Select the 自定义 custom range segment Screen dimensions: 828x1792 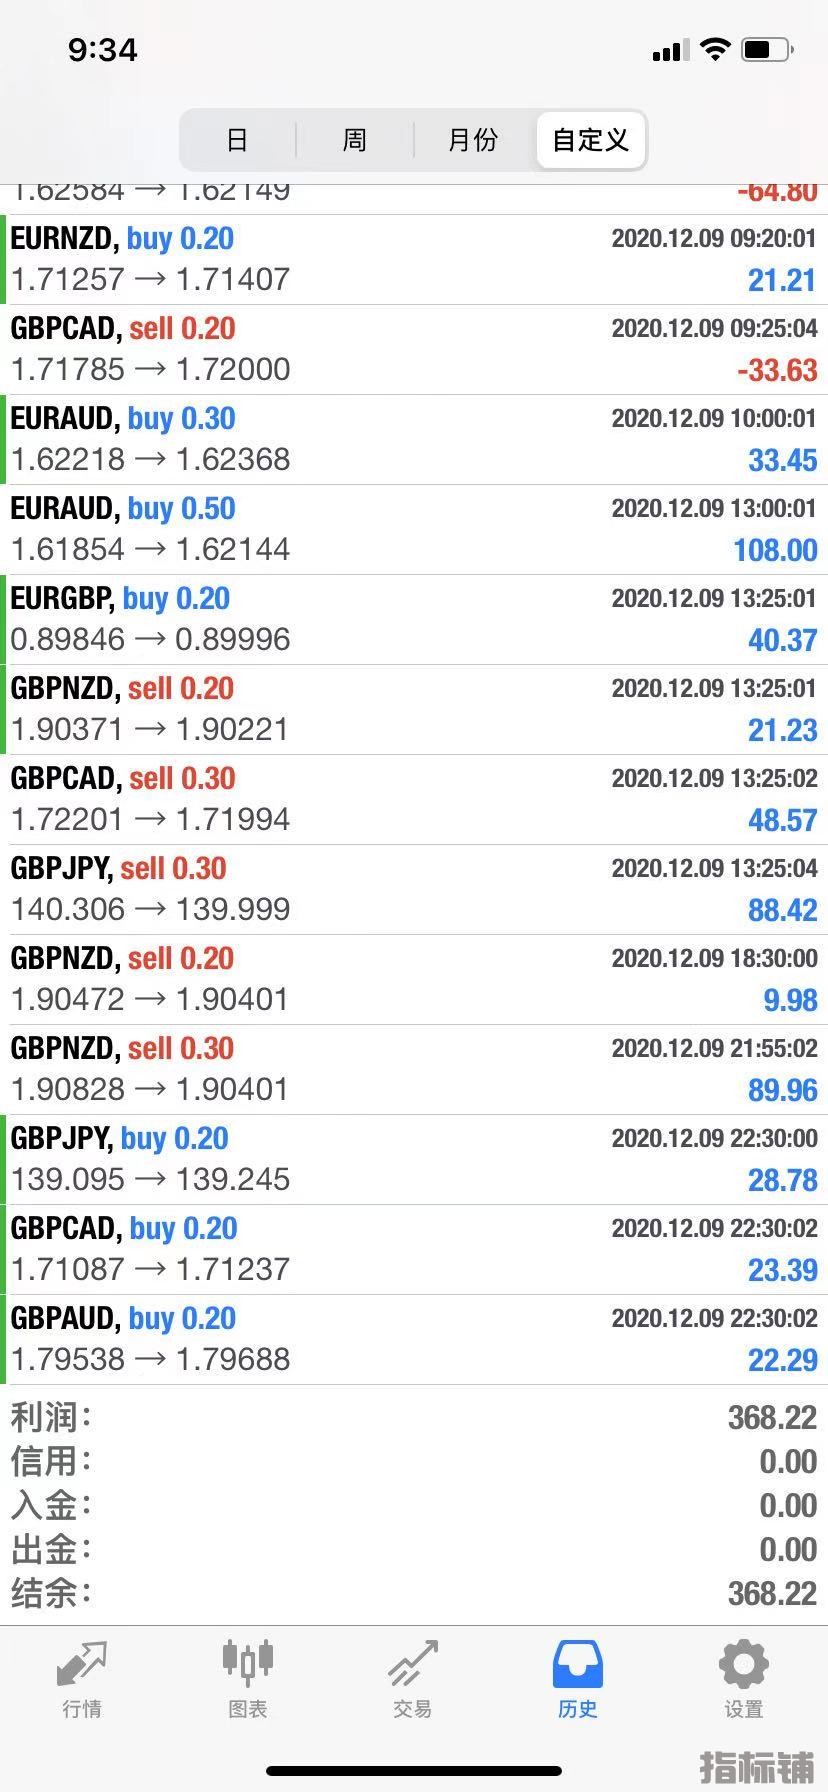coord(590,140)
